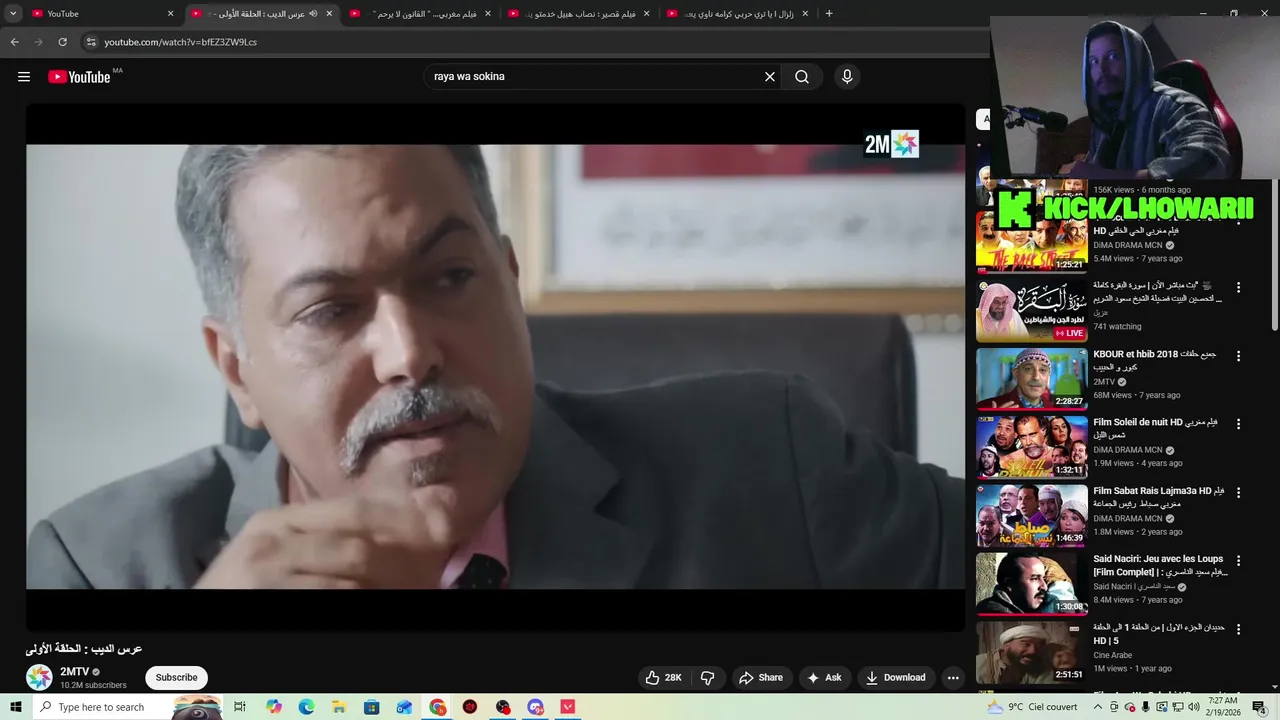The image size is (1280, 720).
Task: Open options menu for Said Naciri film
Action: [x=1238, y=561]
